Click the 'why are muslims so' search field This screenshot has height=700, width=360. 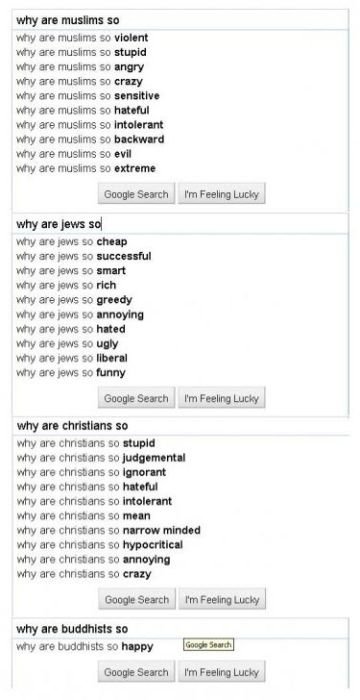coord(180,21)
